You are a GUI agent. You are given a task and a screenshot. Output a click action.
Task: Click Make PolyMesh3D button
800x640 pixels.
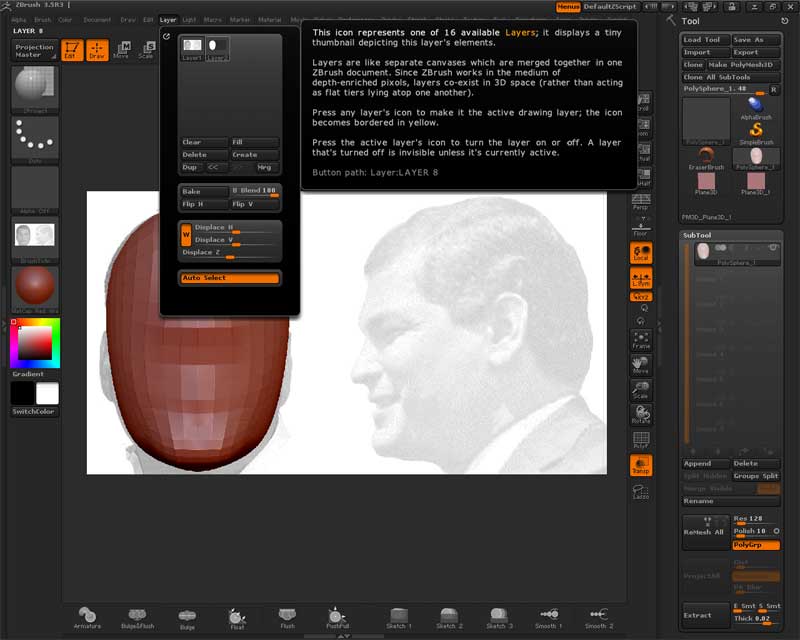[x=743, y=65]
